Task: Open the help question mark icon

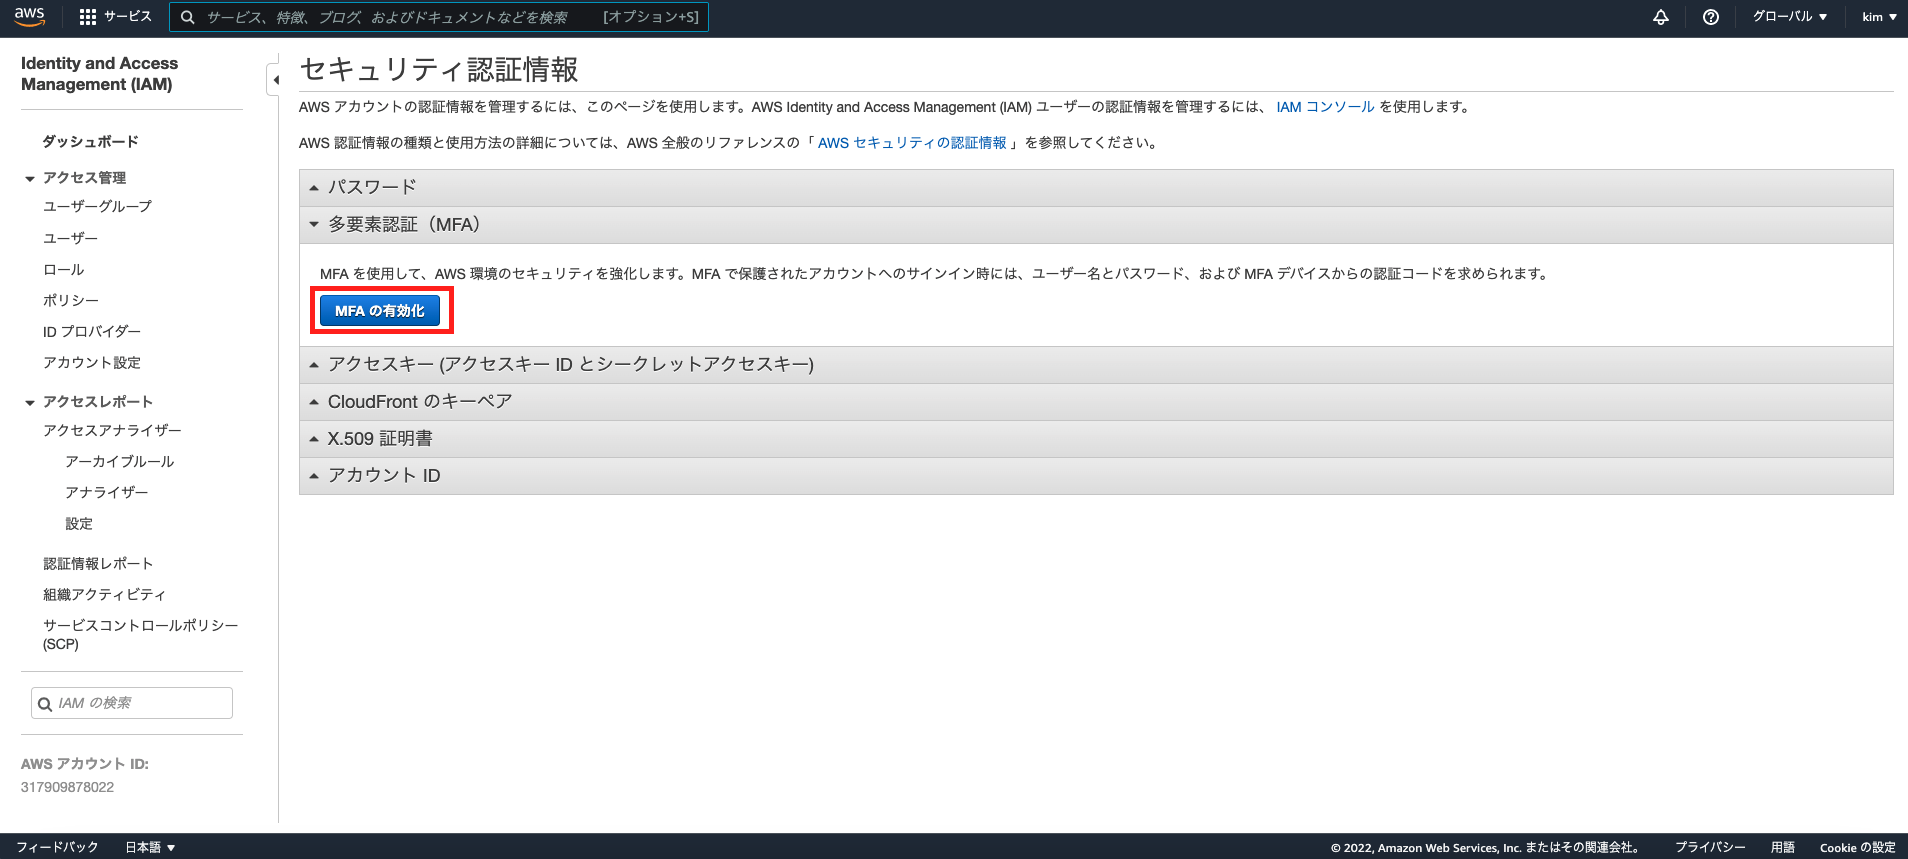Action: pyautogui.click(x=1711, y=17)
